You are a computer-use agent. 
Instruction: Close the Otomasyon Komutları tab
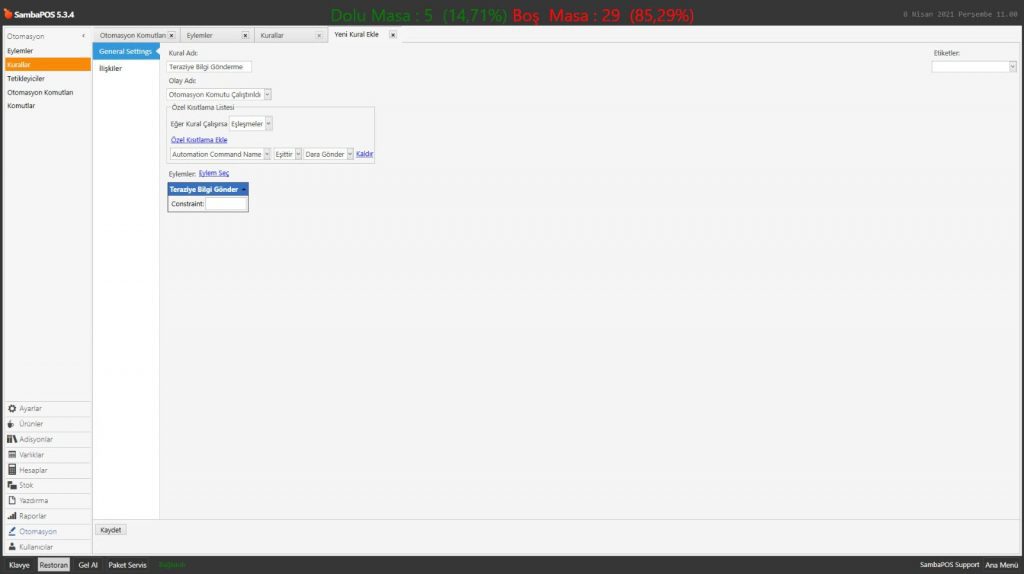171,35
